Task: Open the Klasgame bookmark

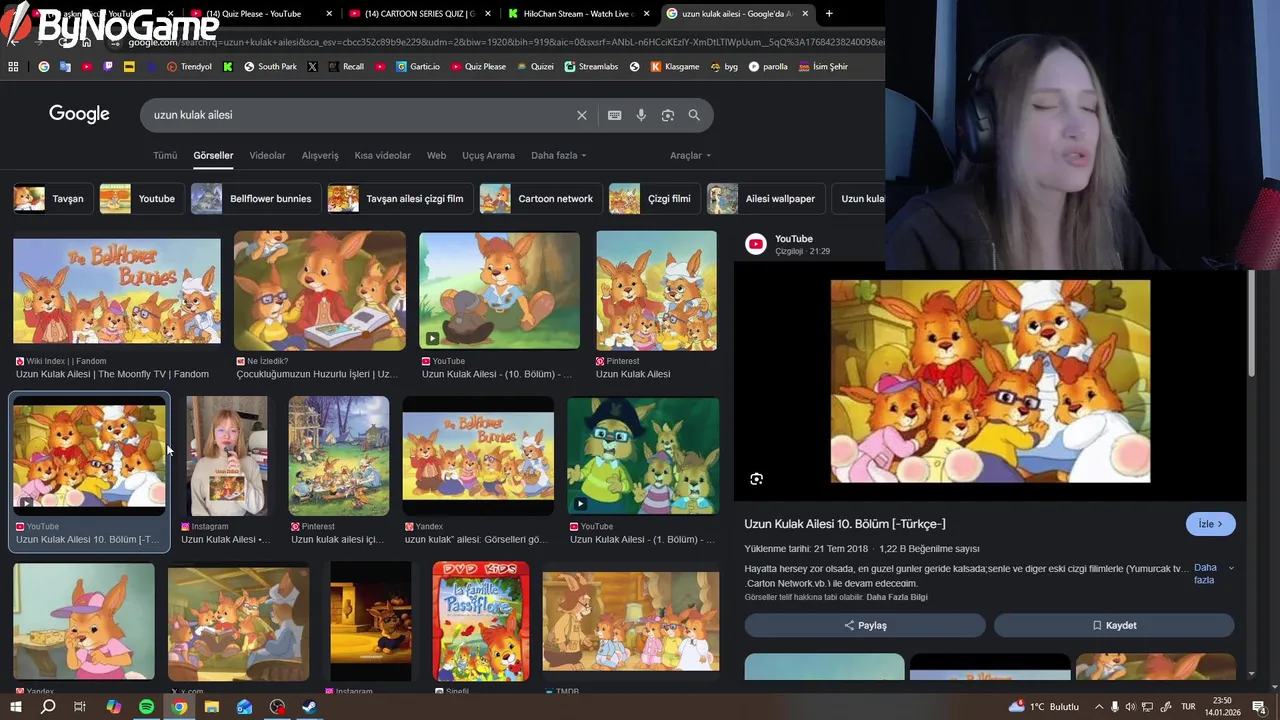Action: (x=675, y=67)
